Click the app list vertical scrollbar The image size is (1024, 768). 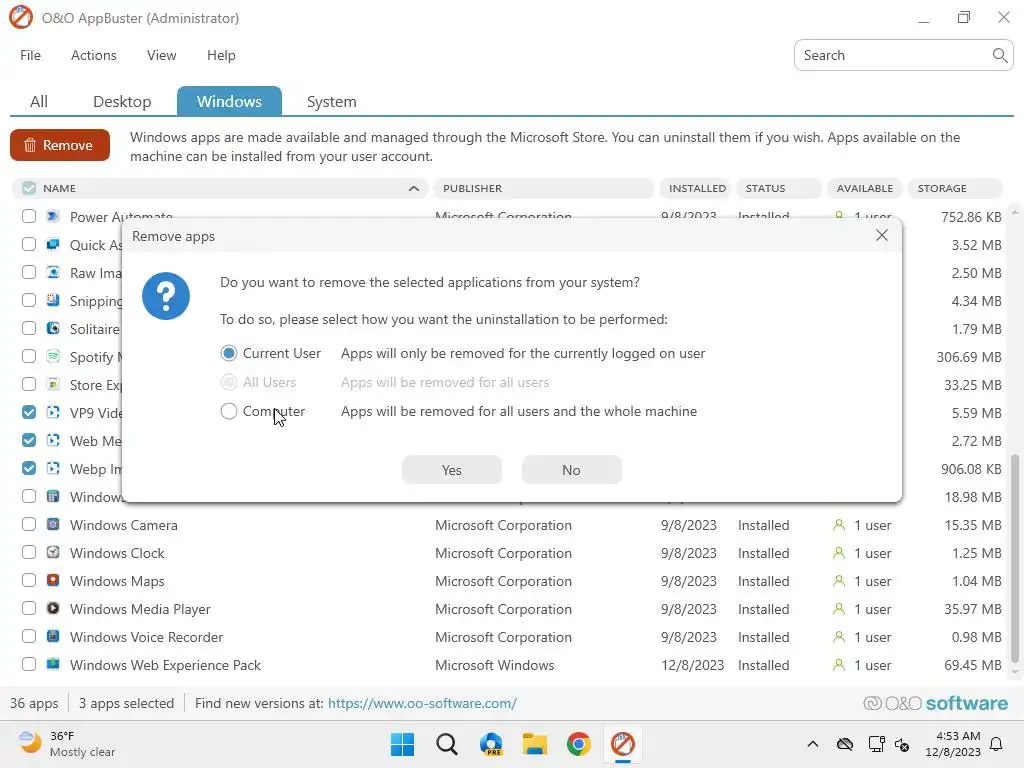point(1014,558)
